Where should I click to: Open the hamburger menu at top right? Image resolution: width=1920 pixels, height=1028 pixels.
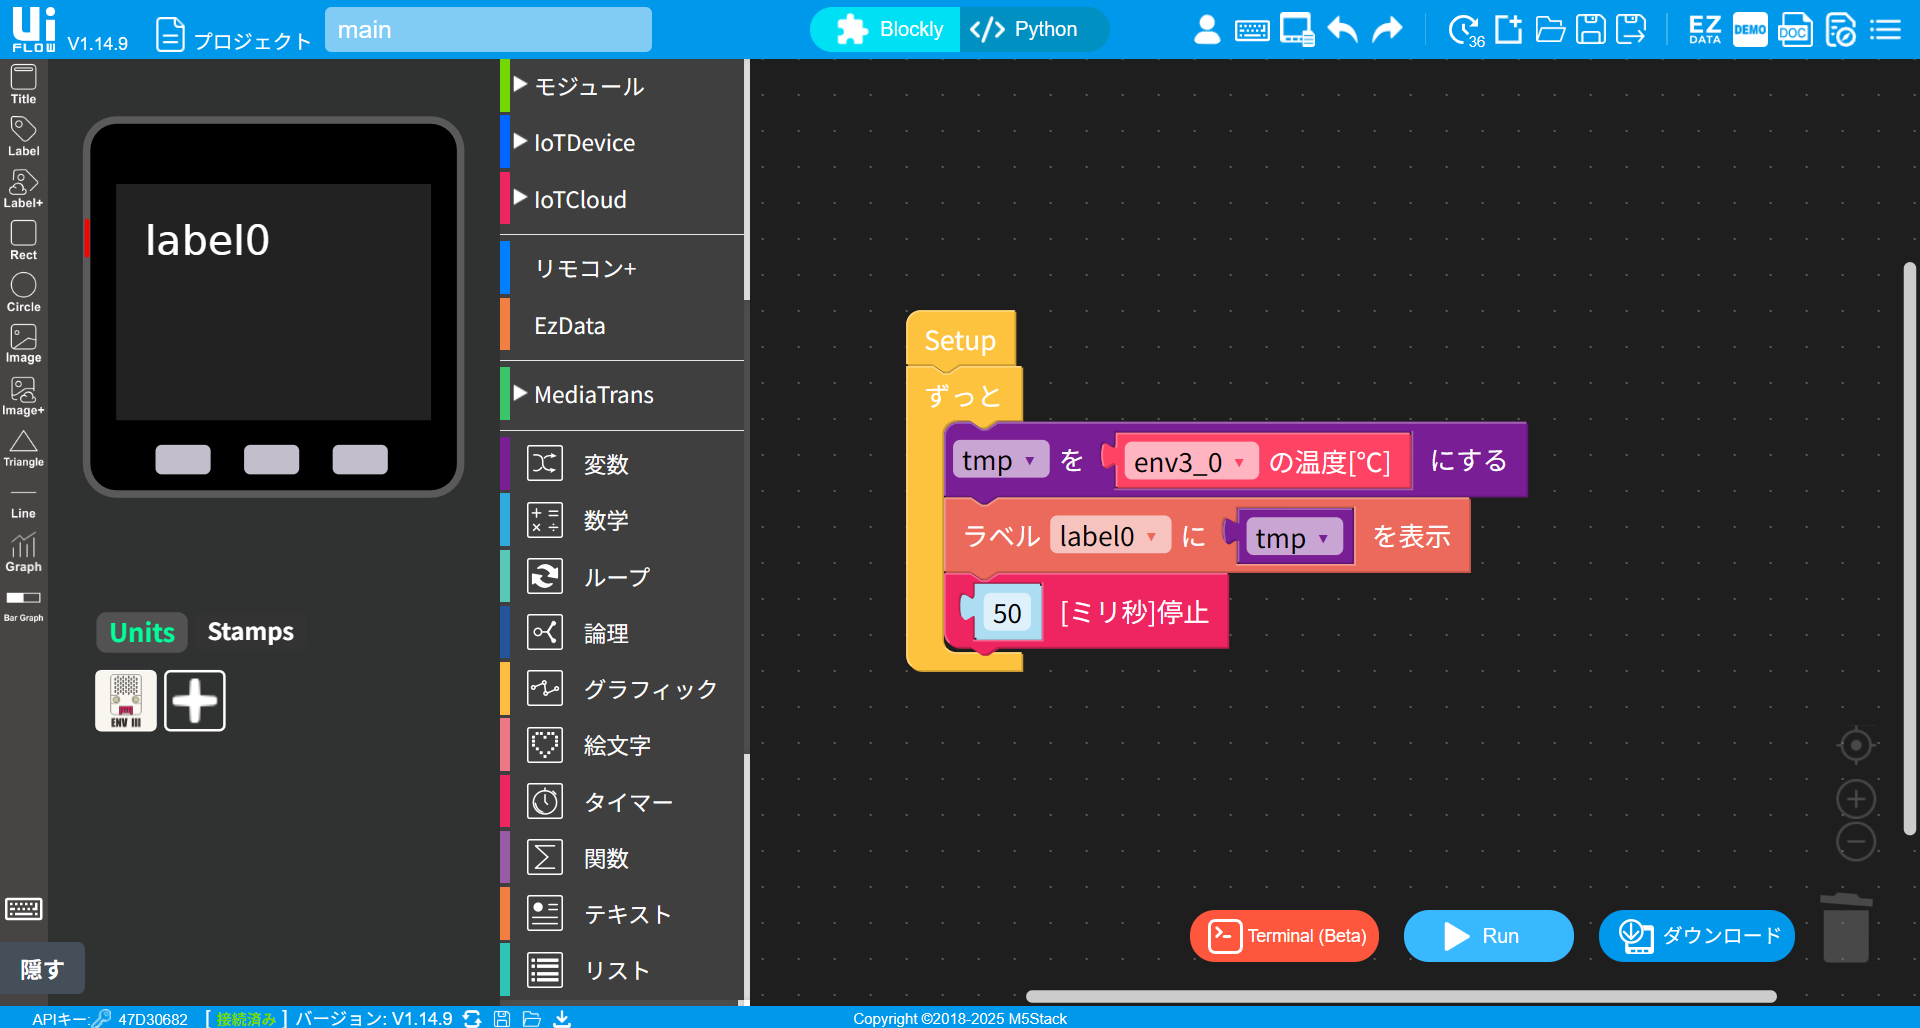[1885, 29]
